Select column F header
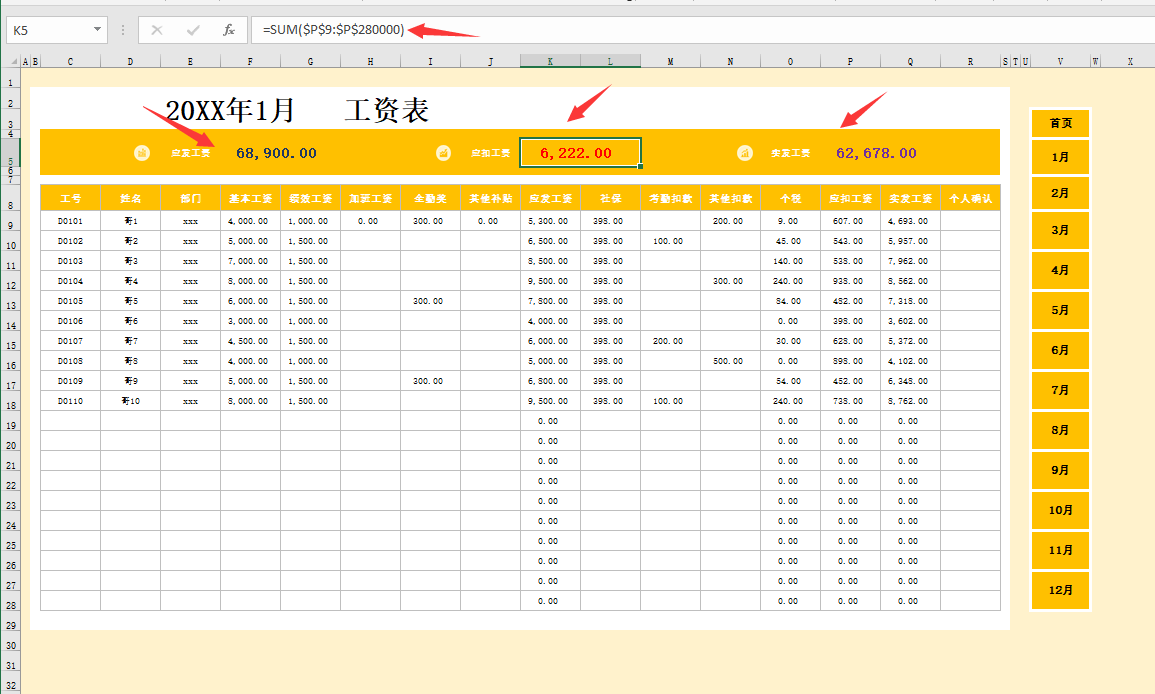 (250, 61)
